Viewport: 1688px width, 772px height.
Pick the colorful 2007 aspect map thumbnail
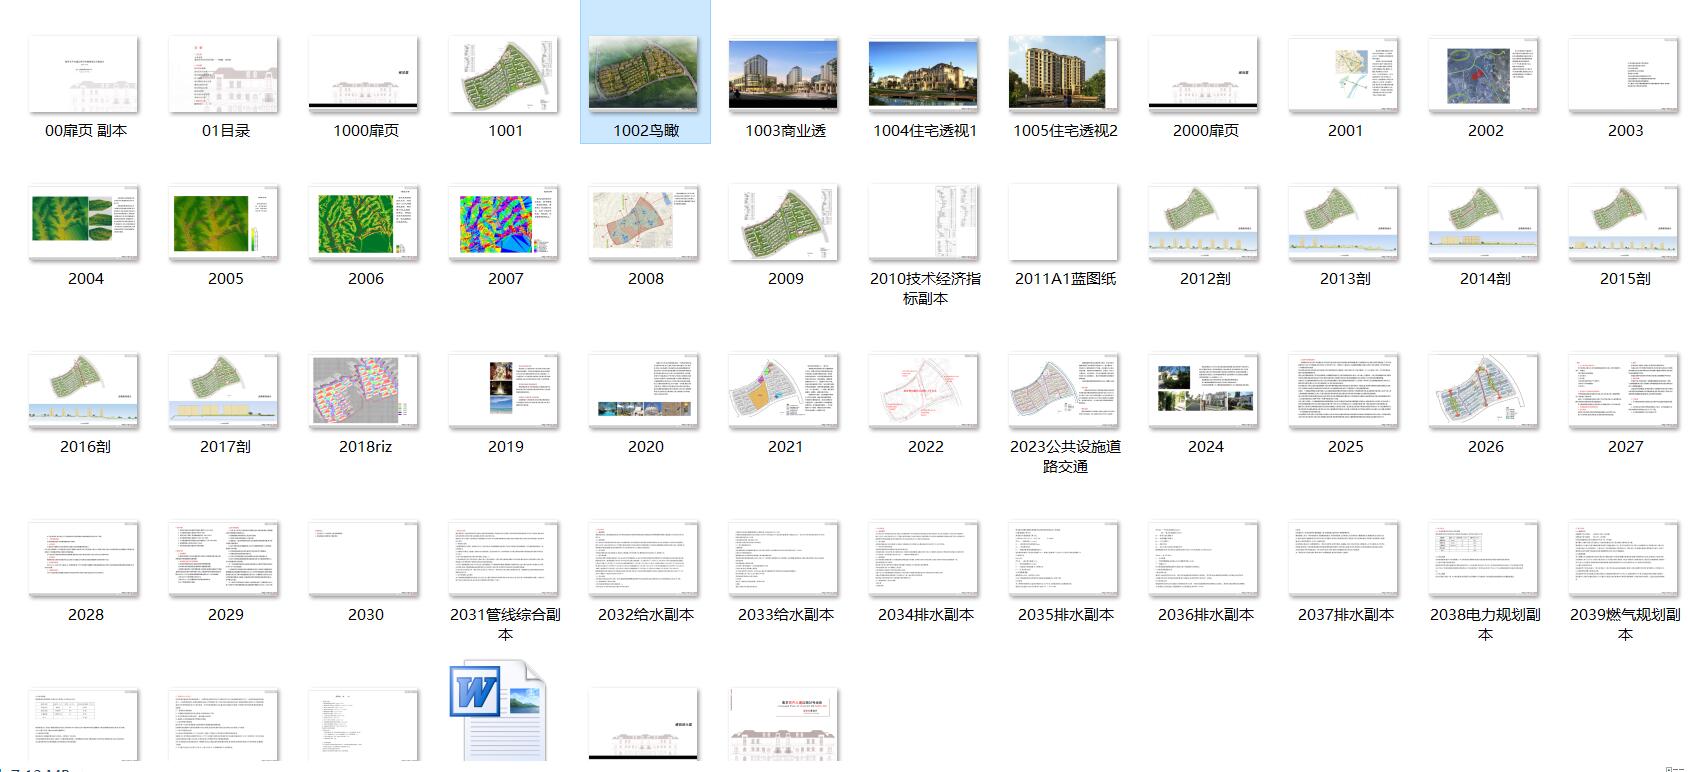[505, 223]
